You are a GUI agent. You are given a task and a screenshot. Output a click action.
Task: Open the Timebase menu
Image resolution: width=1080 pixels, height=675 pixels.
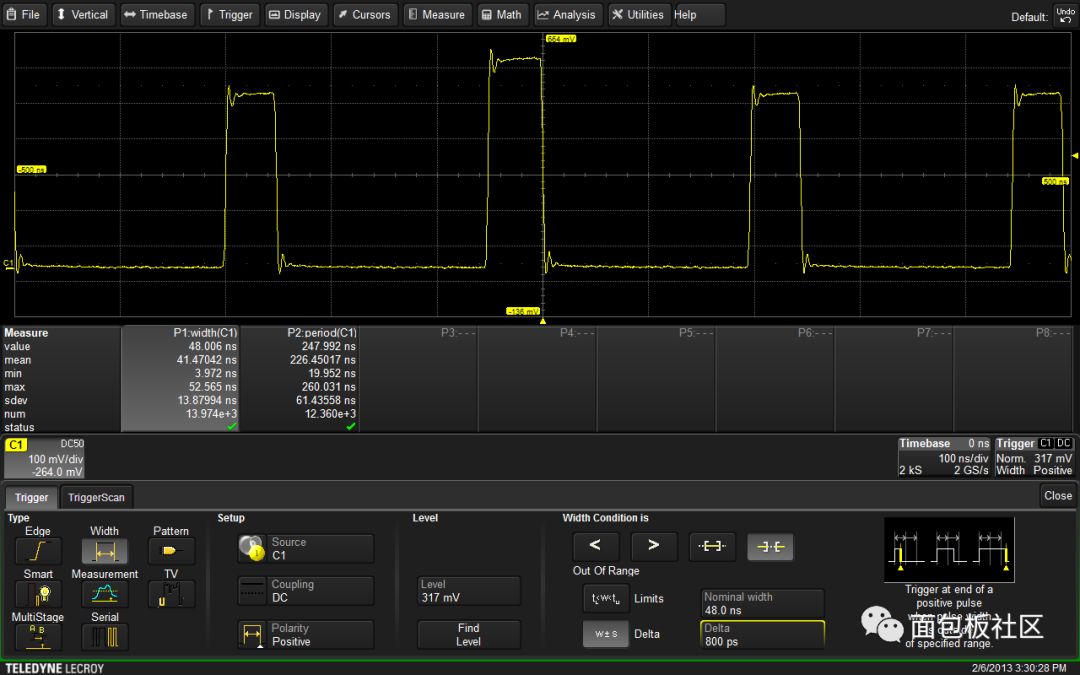tap(156, 15)
